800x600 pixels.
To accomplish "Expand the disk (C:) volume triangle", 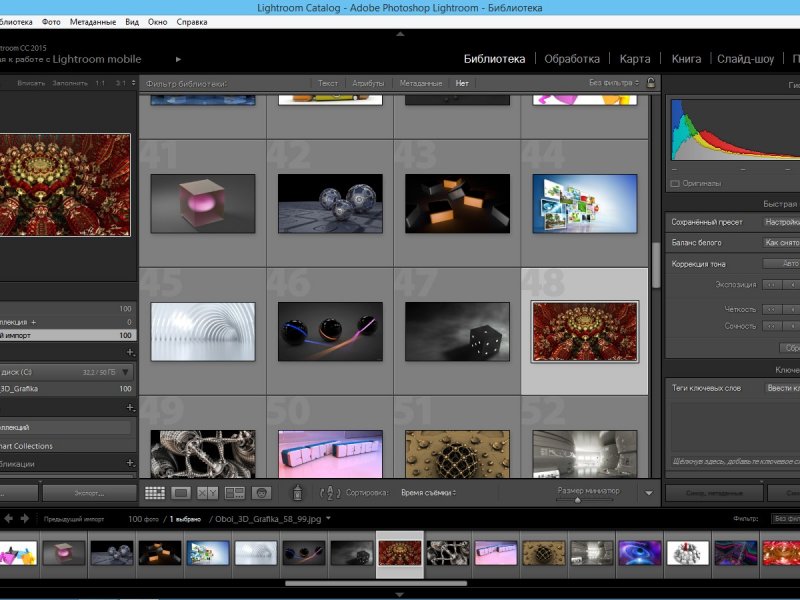I will pos(125,372).
